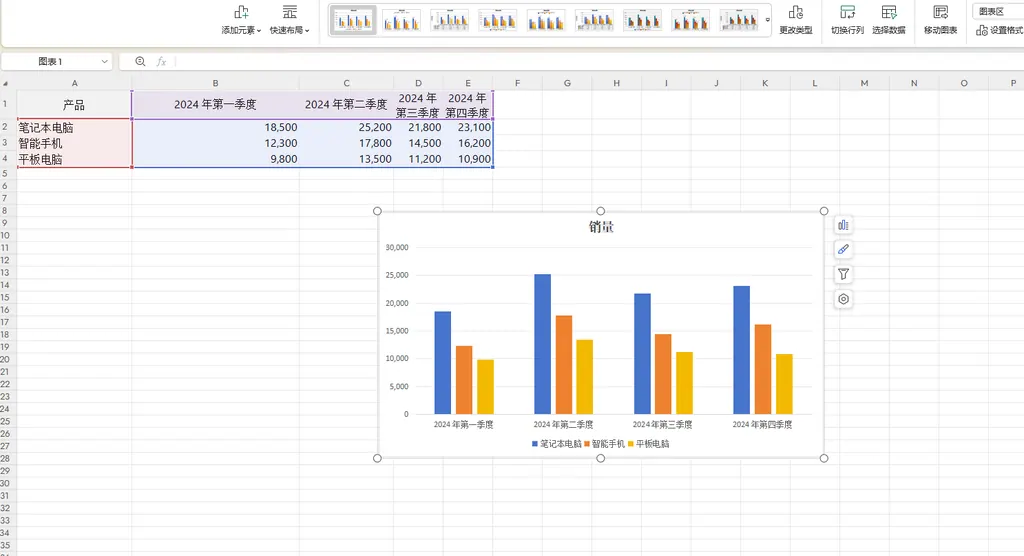Open the chart style brush button
Screen dimensions: 1024x556
tap(843, 250)
